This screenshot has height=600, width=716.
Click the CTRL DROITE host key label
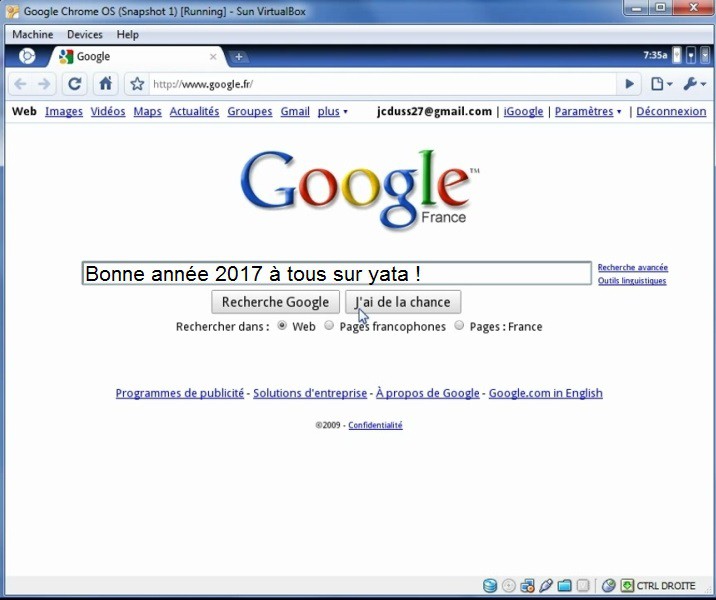pos(666,585)
